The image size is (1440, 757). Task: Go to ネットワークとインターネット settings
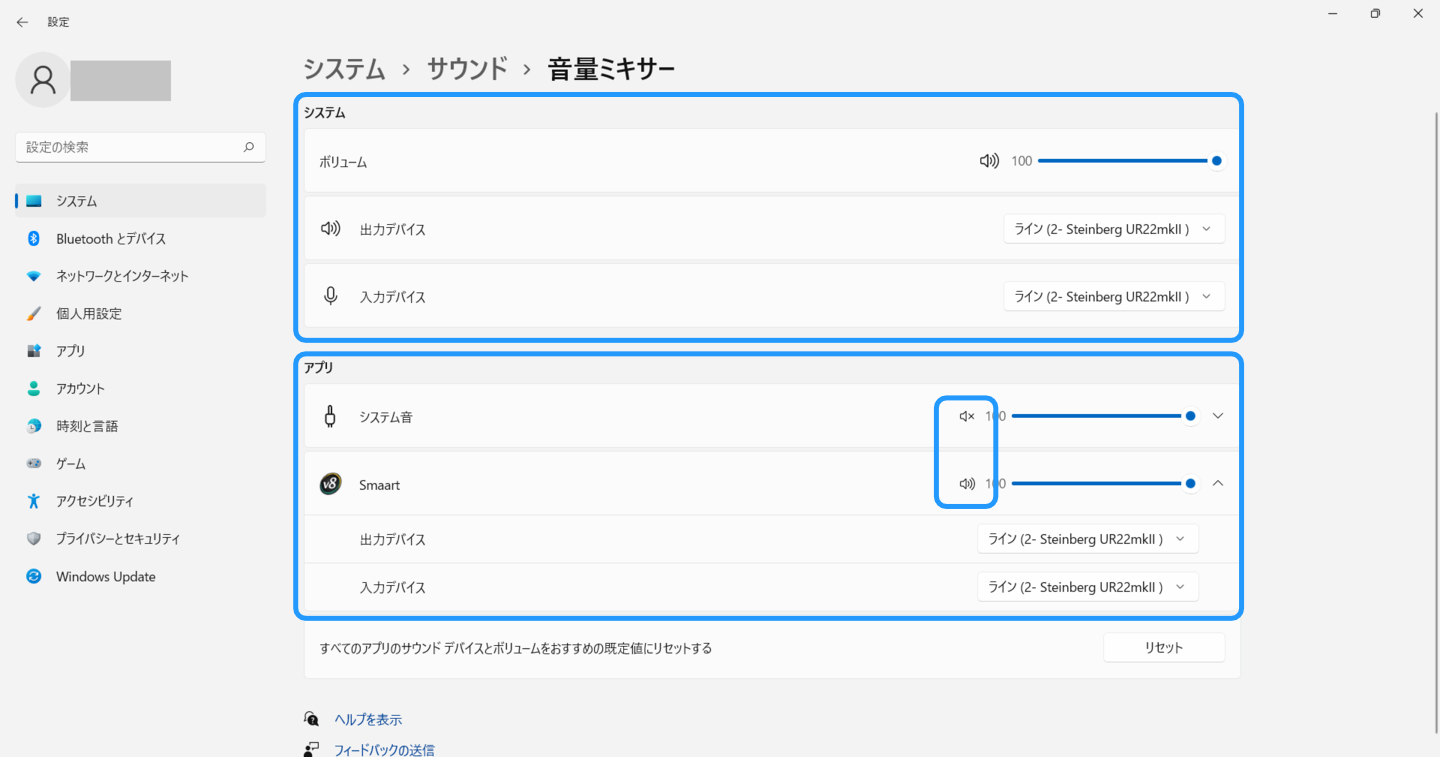[122, 276]
